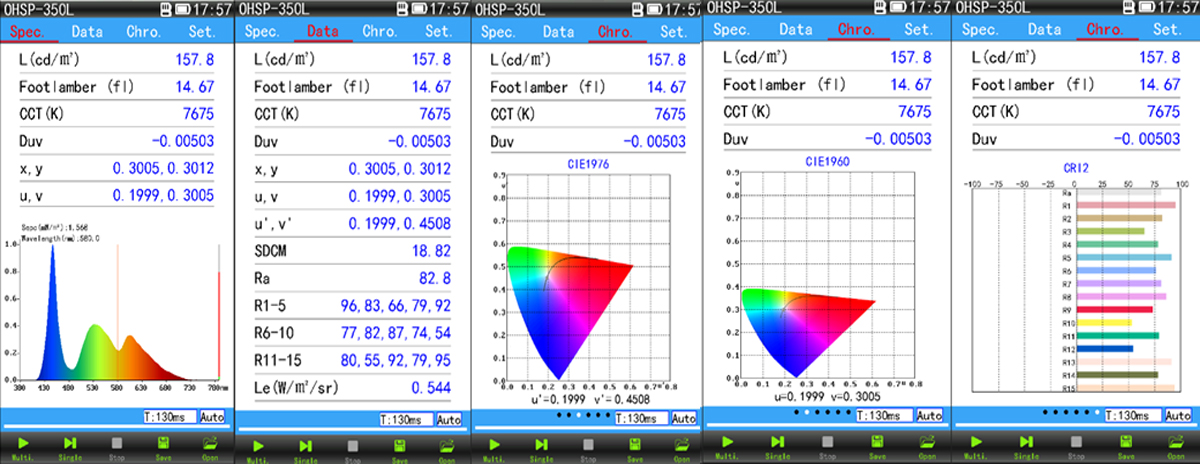Open the Set. tab in the CRI2 panel
The width and height of the screenshot is (1200, 464).
(1168, 30)
